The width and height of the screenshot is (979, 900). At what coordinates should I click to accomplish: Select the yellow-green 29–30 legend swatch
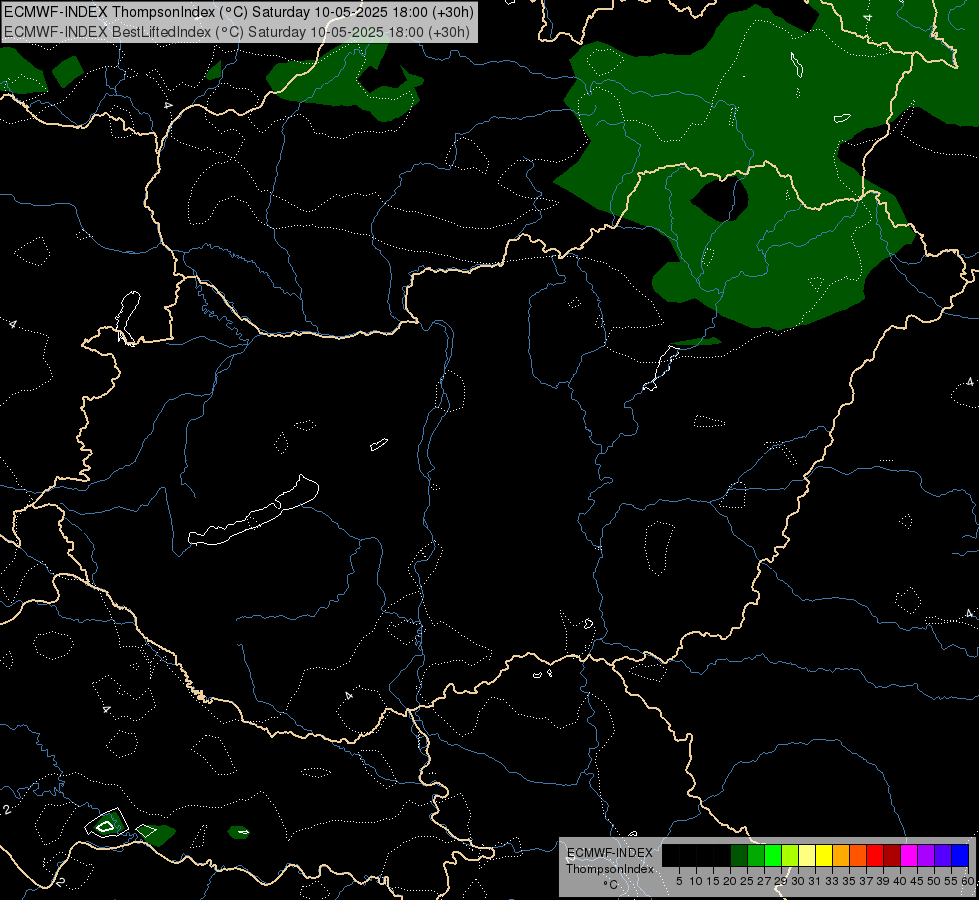[790, 855]
